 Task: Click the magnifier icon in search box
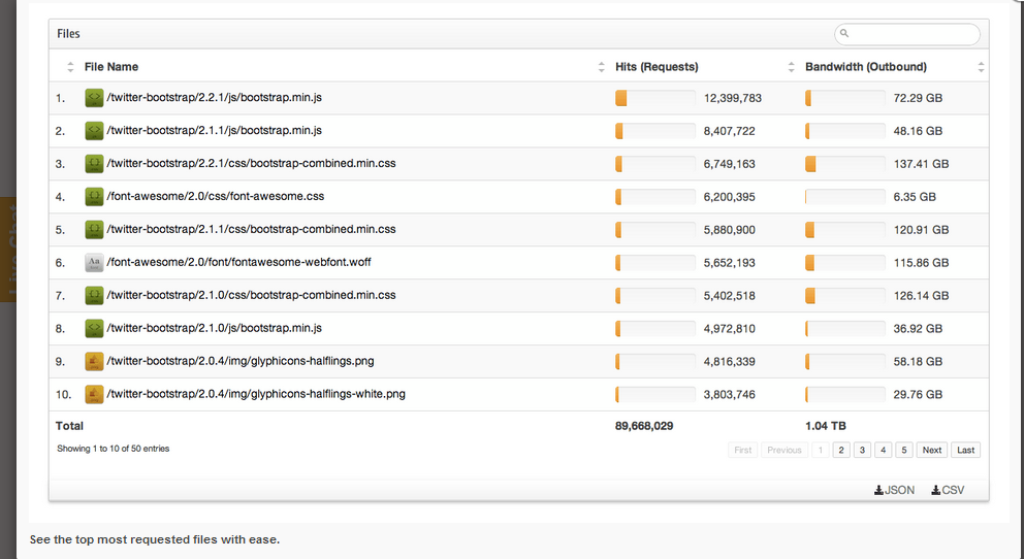[845, 34]
